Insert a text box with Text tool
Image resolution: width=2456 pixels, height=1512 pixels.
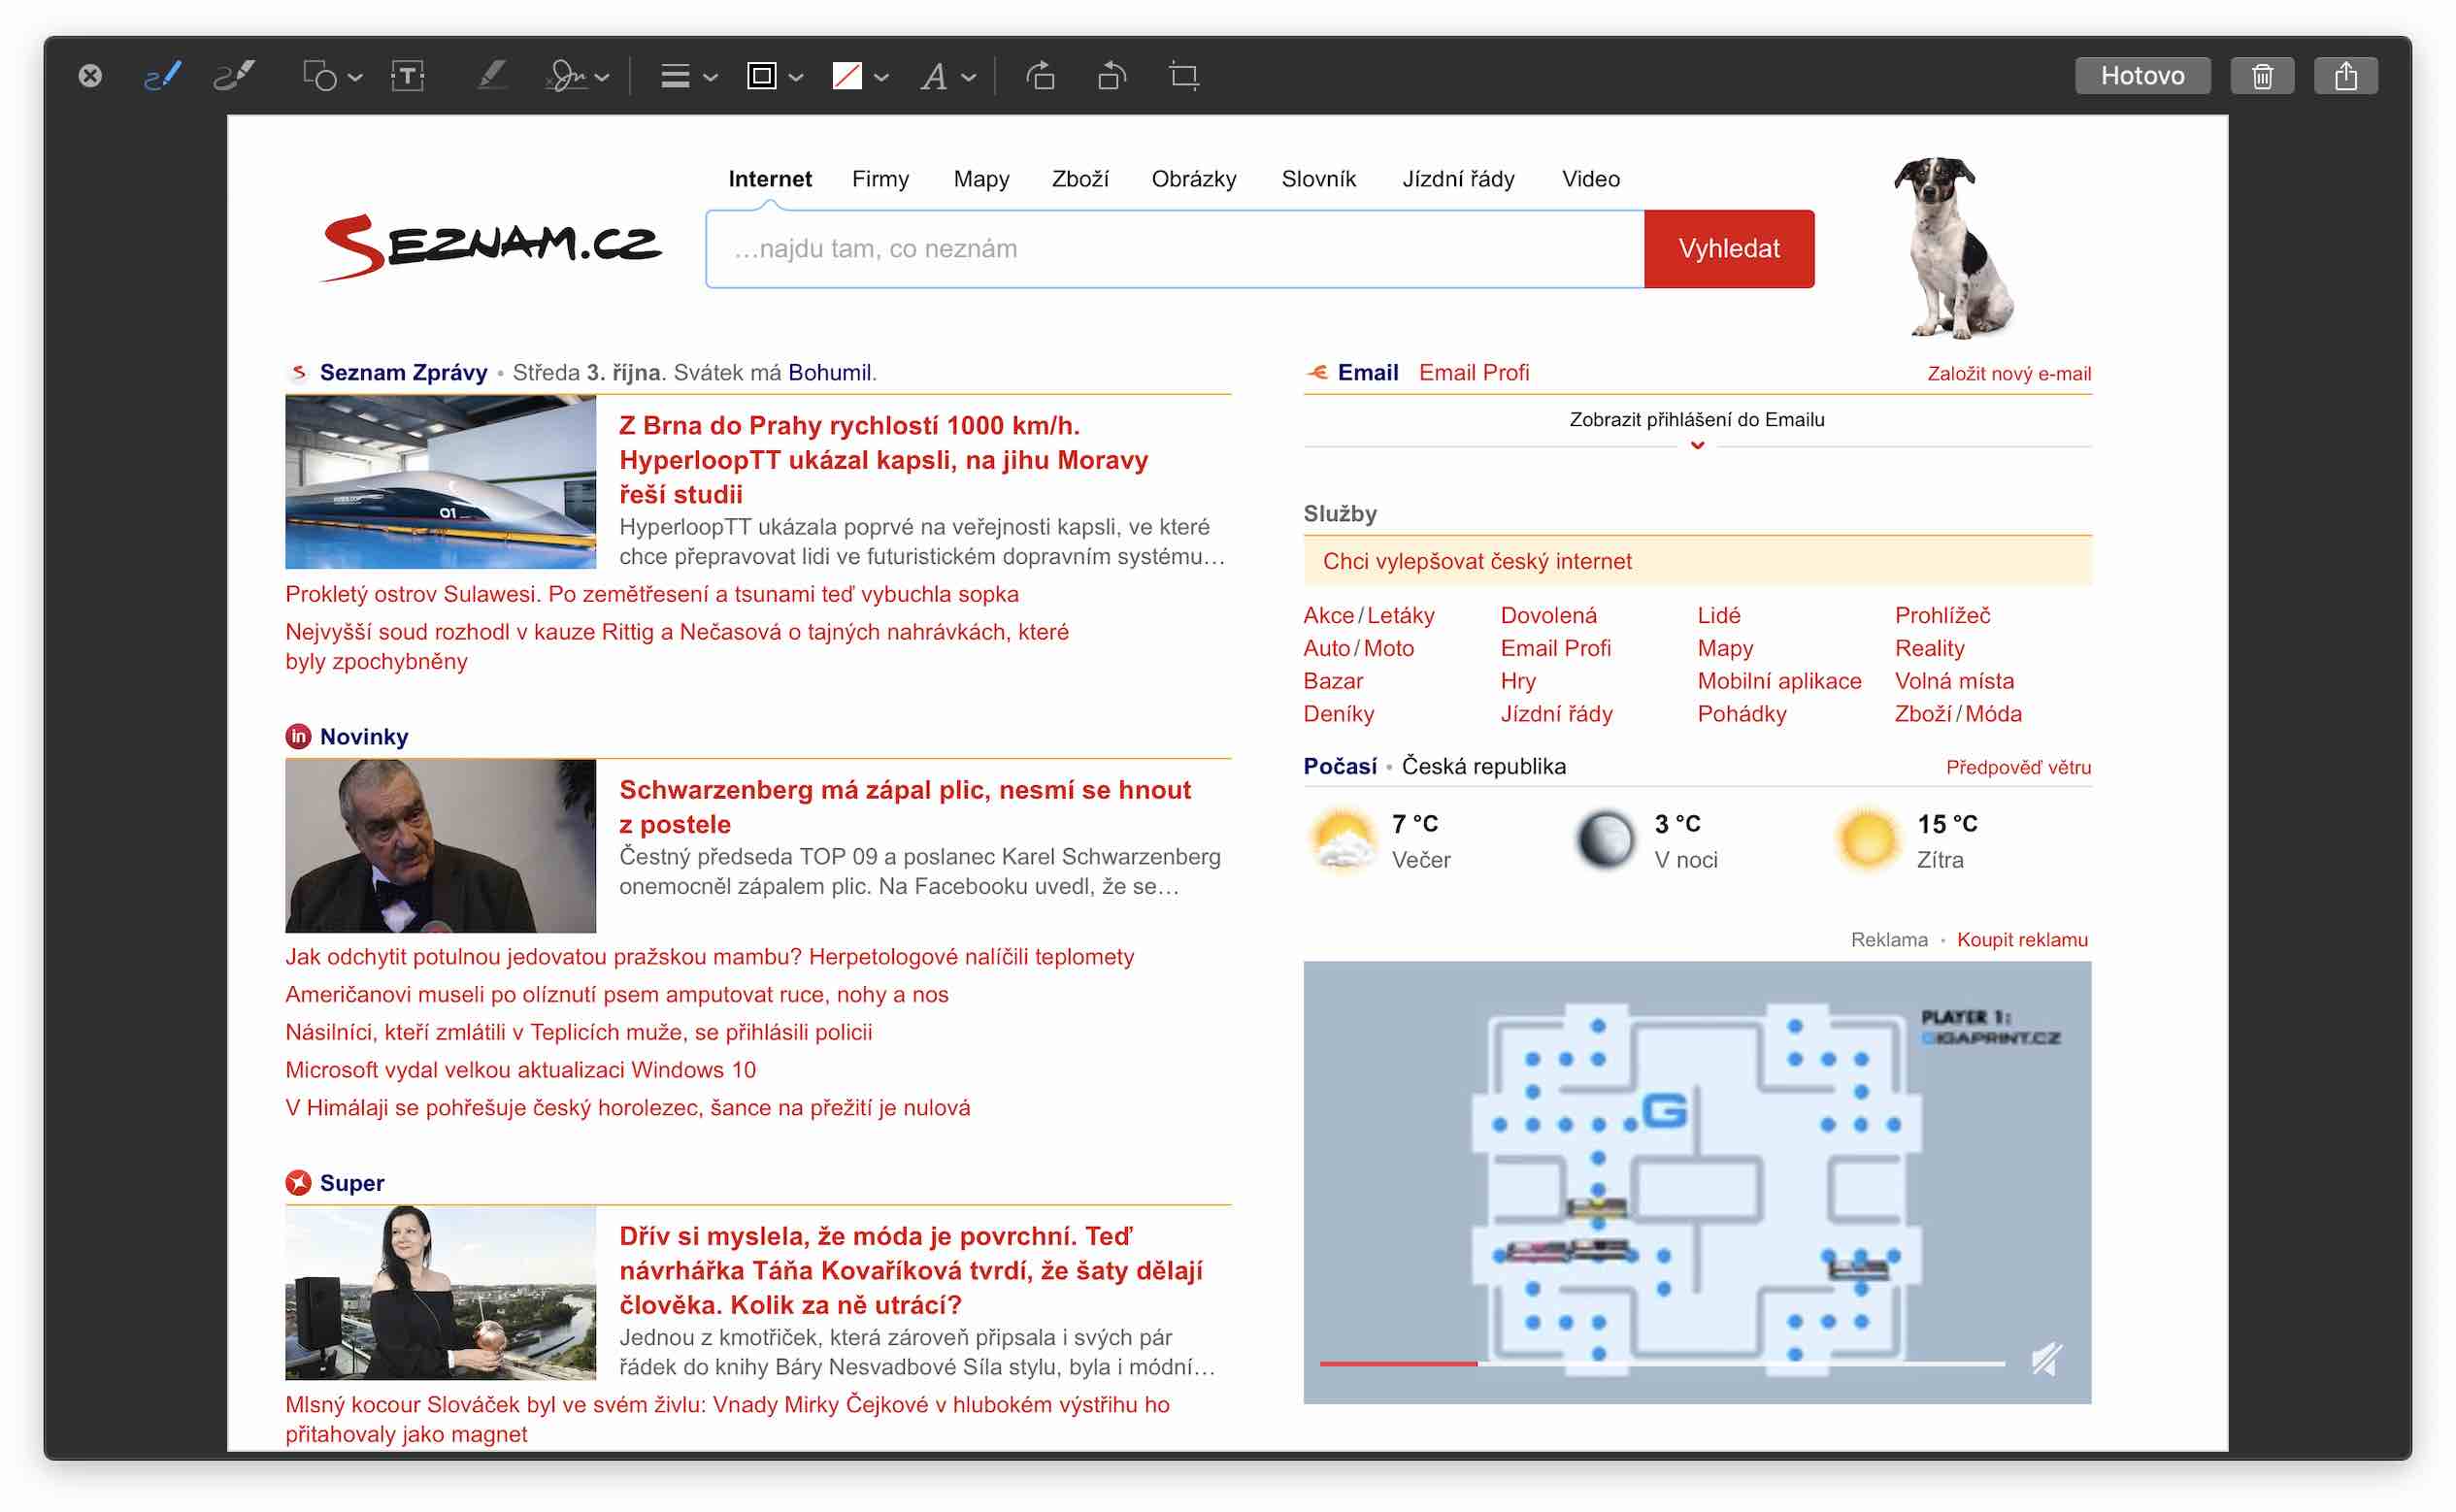coord(408,76)
